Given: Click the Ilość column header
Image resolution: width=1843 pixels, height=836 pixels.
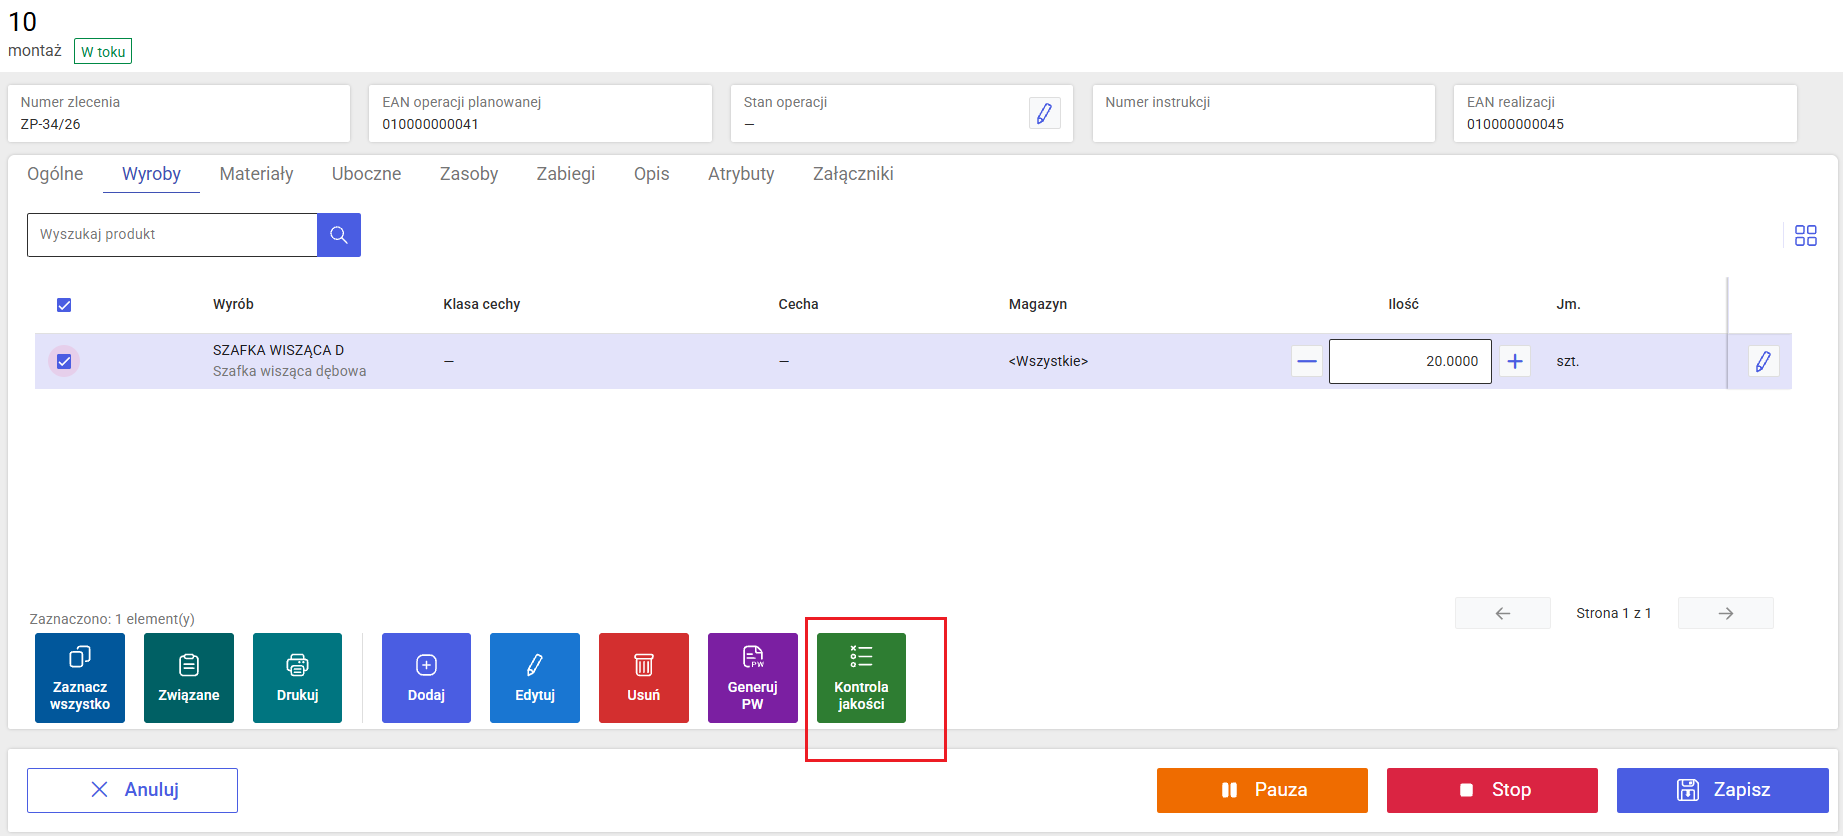Looking at the screenshot, I should pyautogui.click(x=1403, y=304).
